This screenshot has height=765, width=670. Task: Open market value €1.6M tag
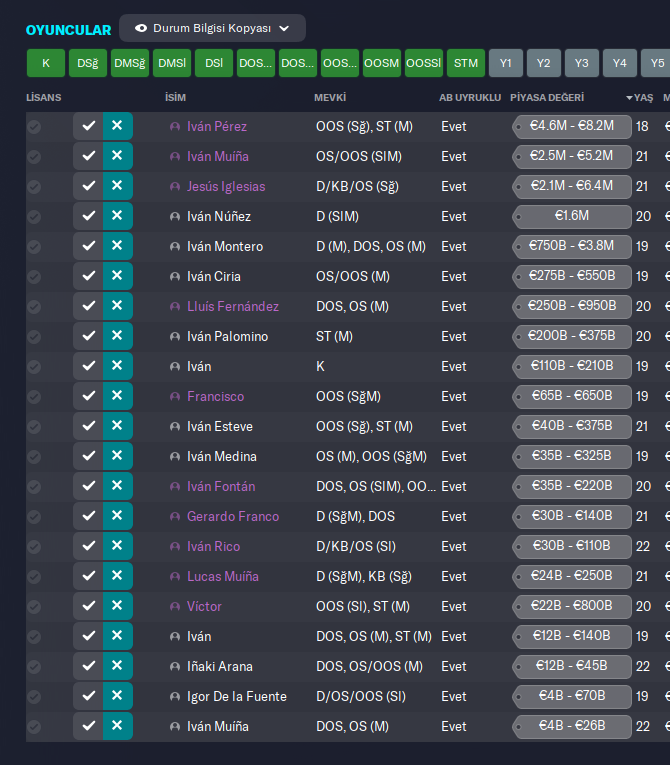(572, 216)
